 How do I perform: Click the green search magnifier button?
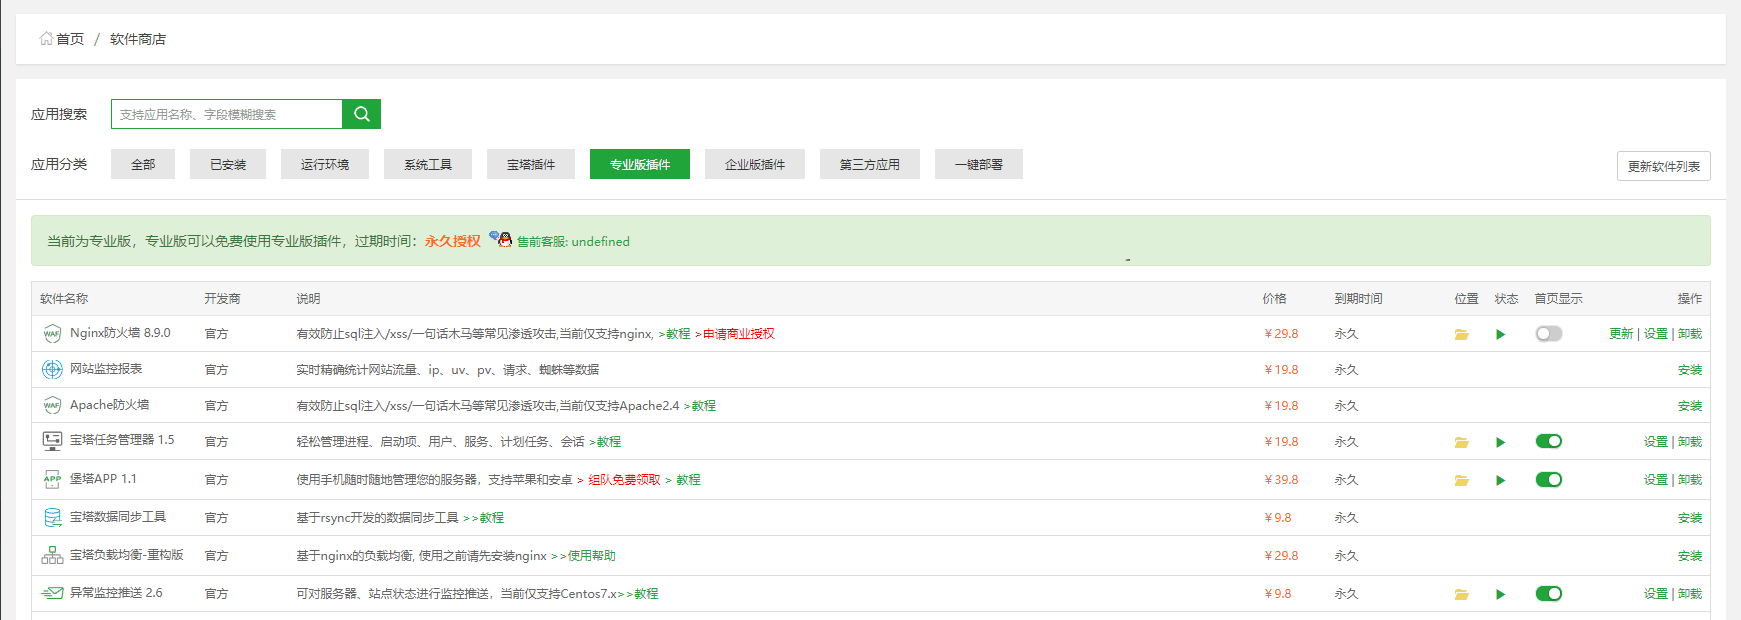tap(361, 114)
